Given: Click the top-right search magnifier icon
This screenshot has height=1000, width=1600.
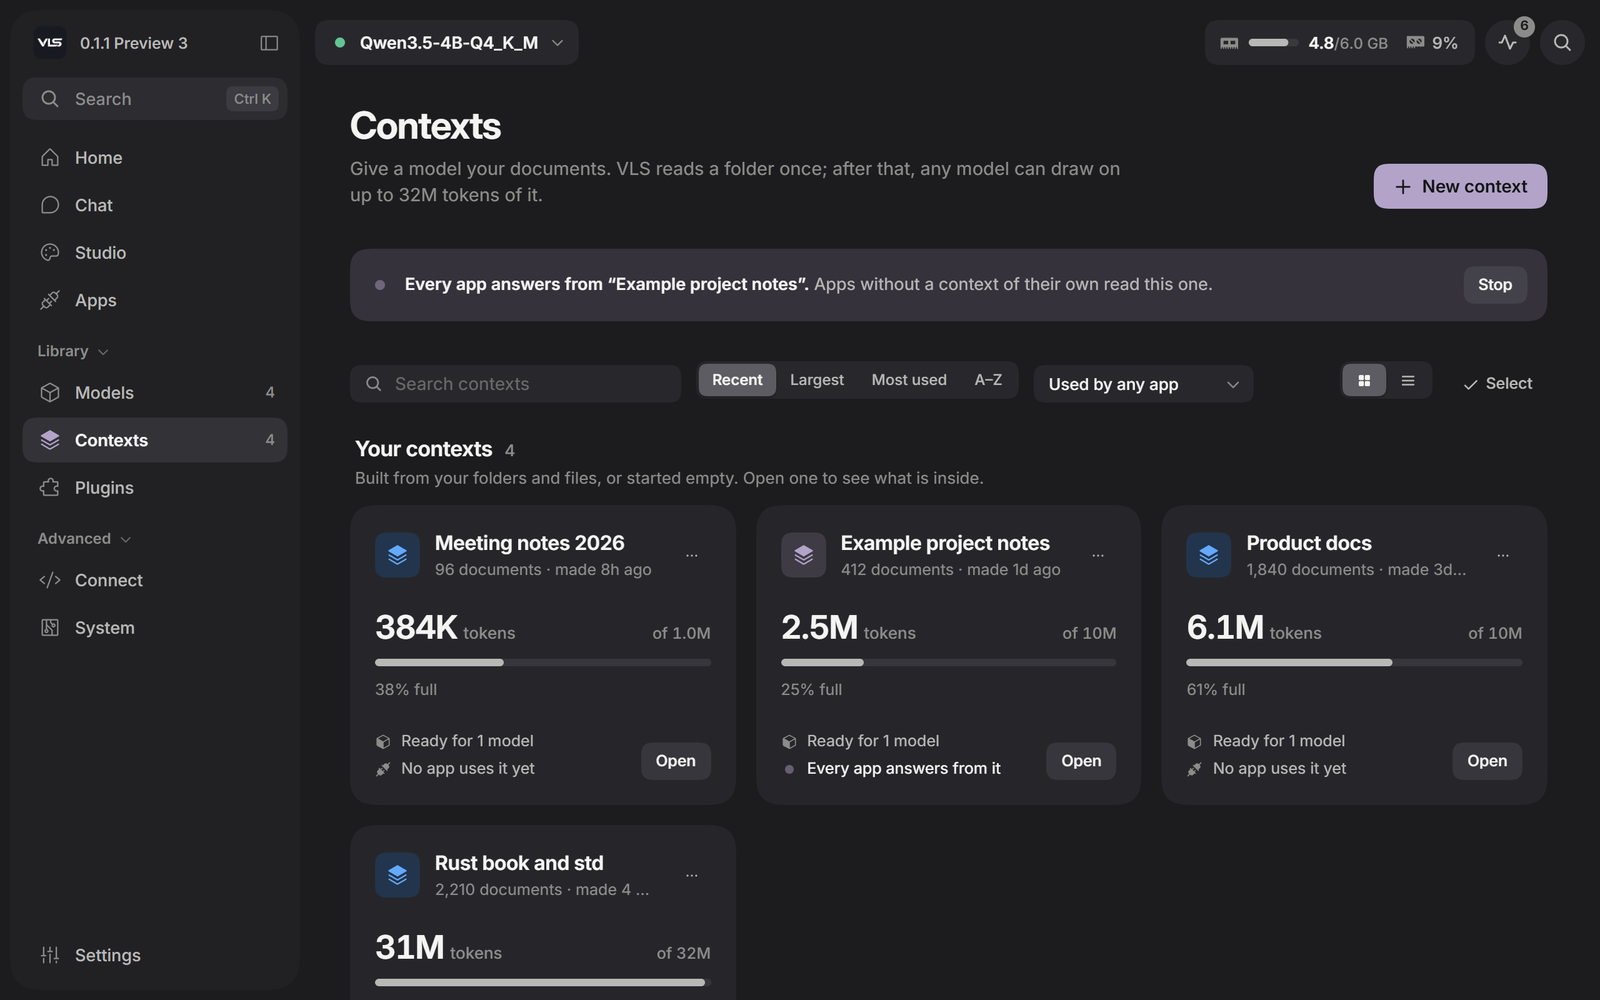Looking at the screenshot, I should point(1562,43).
